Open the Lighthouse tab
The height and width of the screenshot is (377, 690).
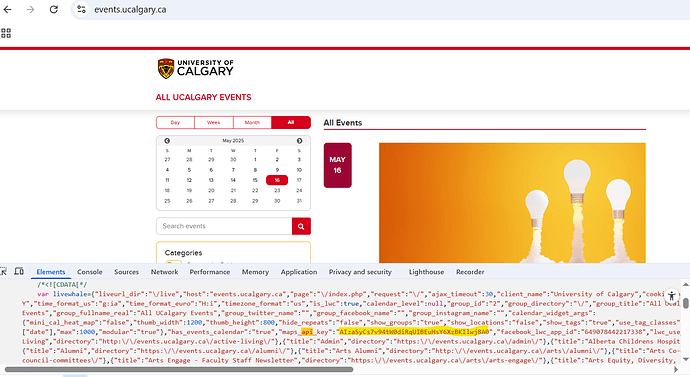point(426,272)
